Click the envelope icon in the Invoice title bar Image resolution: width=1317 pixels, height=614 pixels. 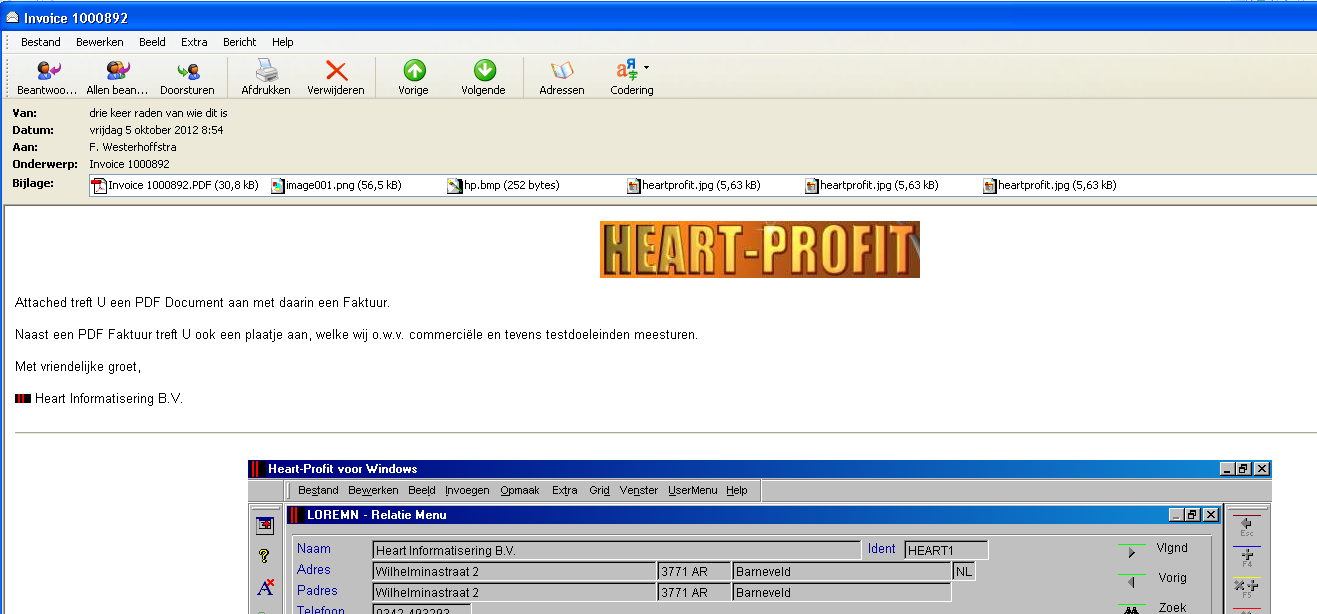point(12,17)
